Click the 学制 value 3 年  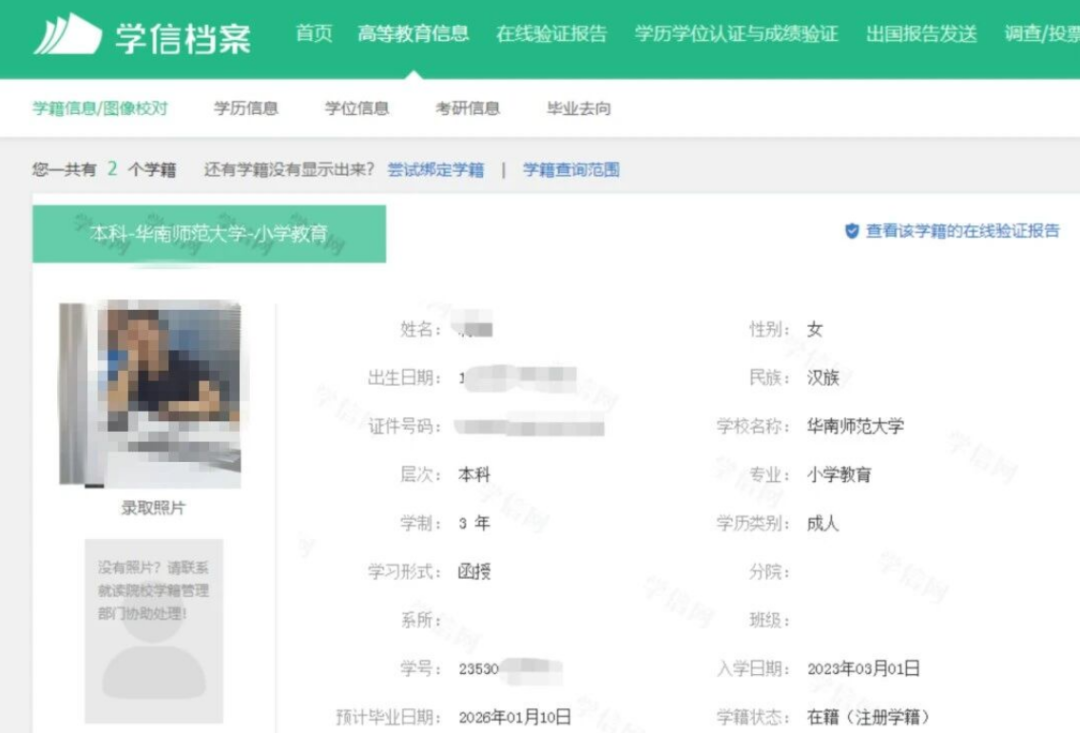475,524
